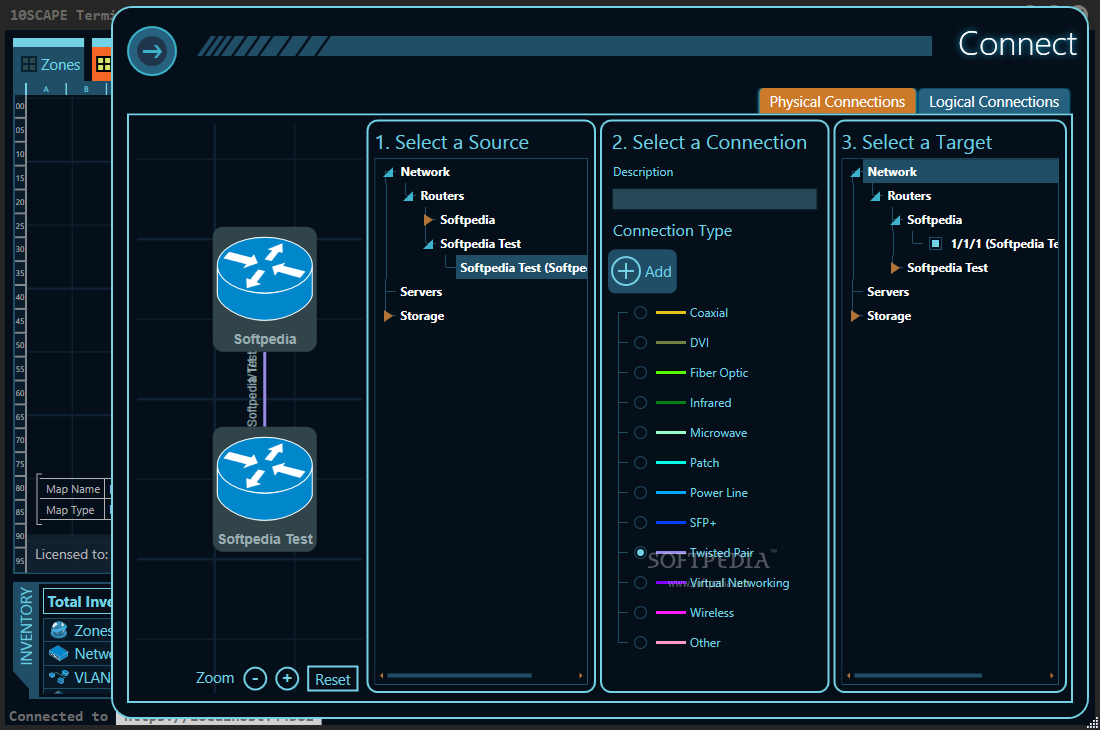
Task: Click the Softpedia Test router icon in diagram
Action: pyautogui.click(x=264, y=479)
